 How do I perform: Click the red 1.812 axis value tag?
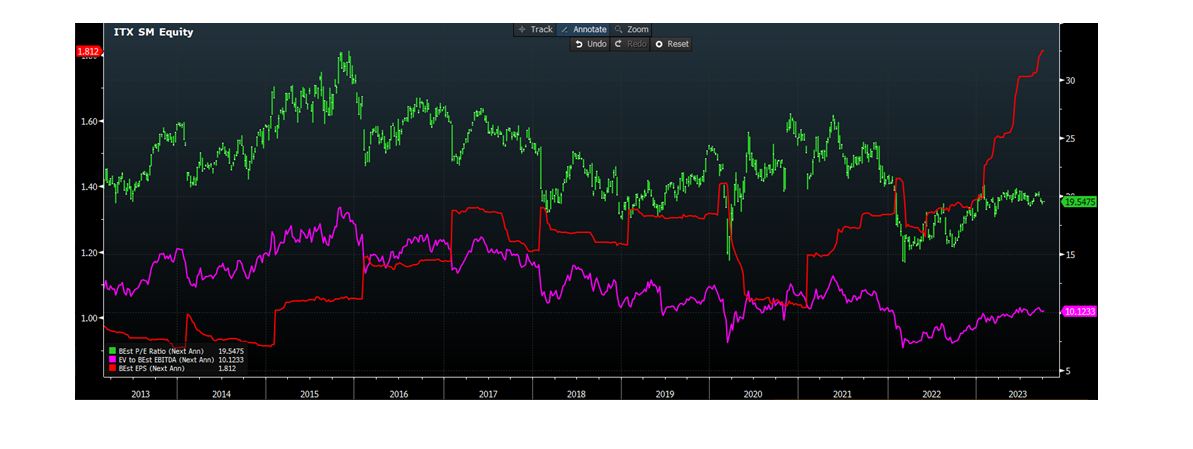point(89,51)
